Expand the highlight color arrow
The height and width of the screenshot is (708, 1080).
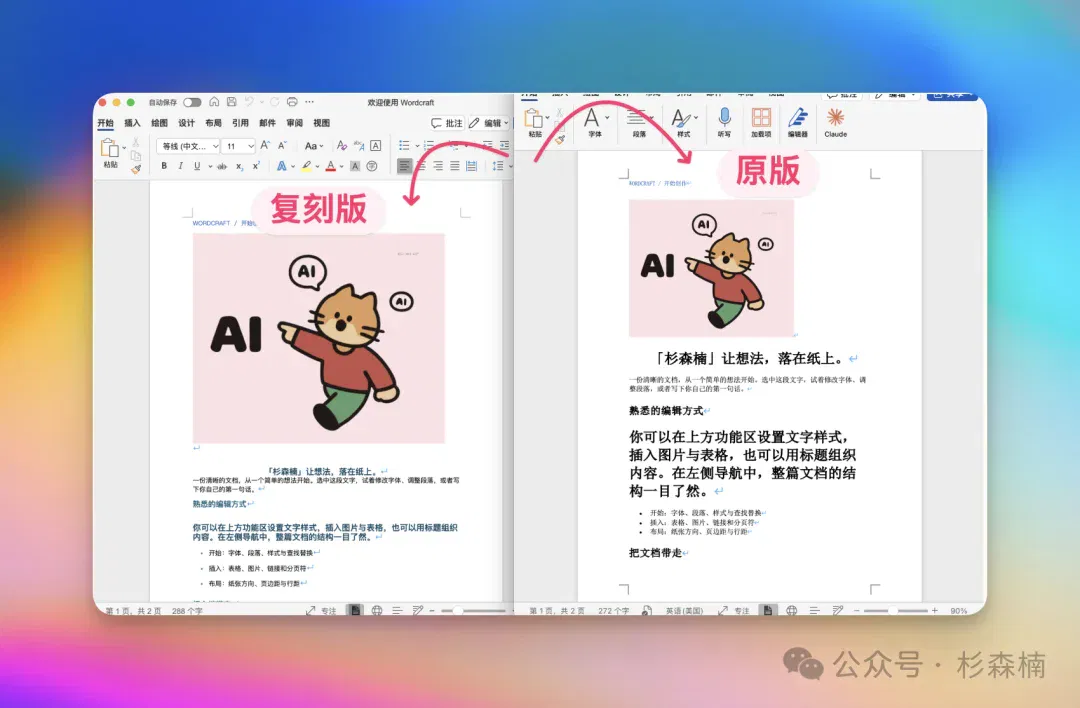[x=318, y=167]
